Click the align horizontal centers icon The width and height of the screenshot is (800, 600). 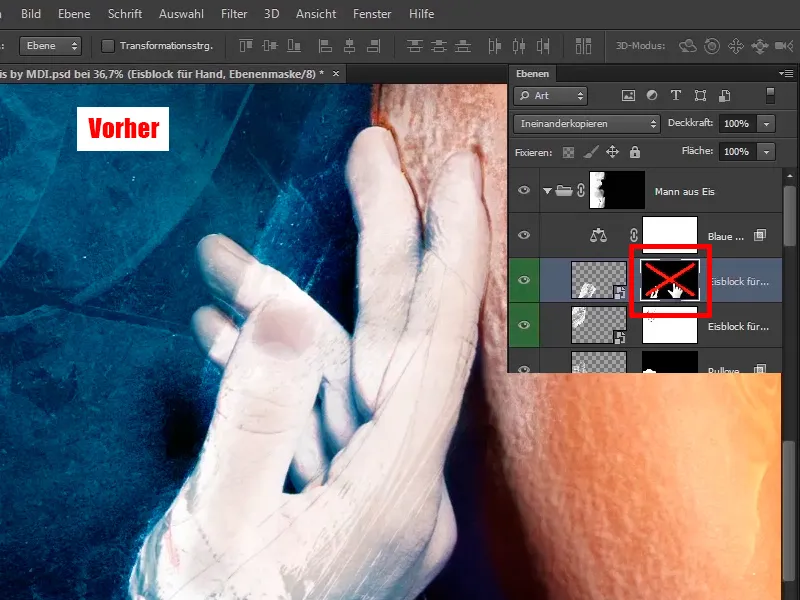[349, 46]
